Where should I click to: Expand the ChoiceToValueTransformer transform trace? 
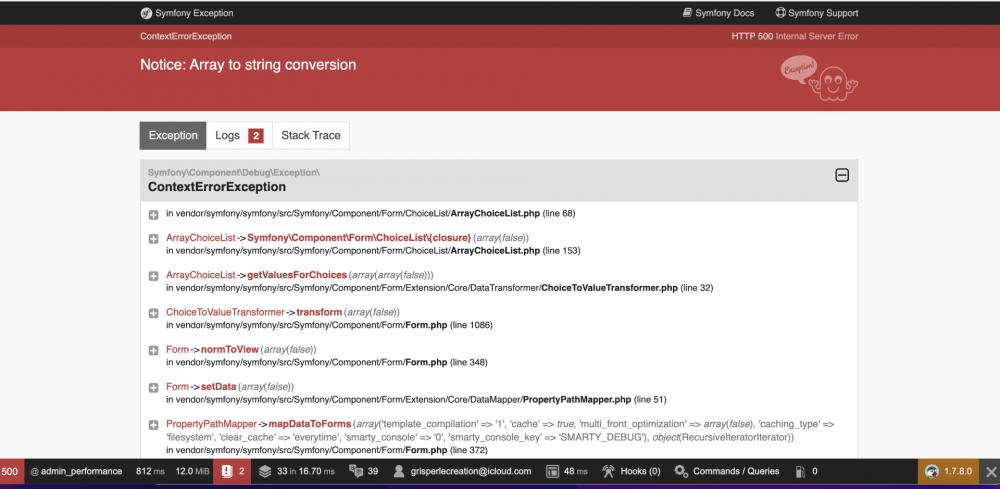pos(154,314)
